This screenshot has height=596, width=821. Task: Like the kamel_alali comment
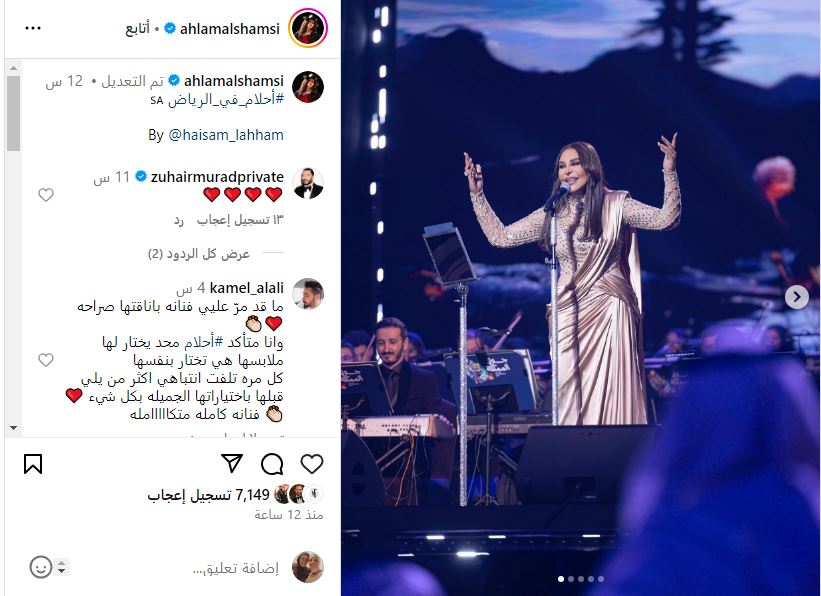pos(46,360)
